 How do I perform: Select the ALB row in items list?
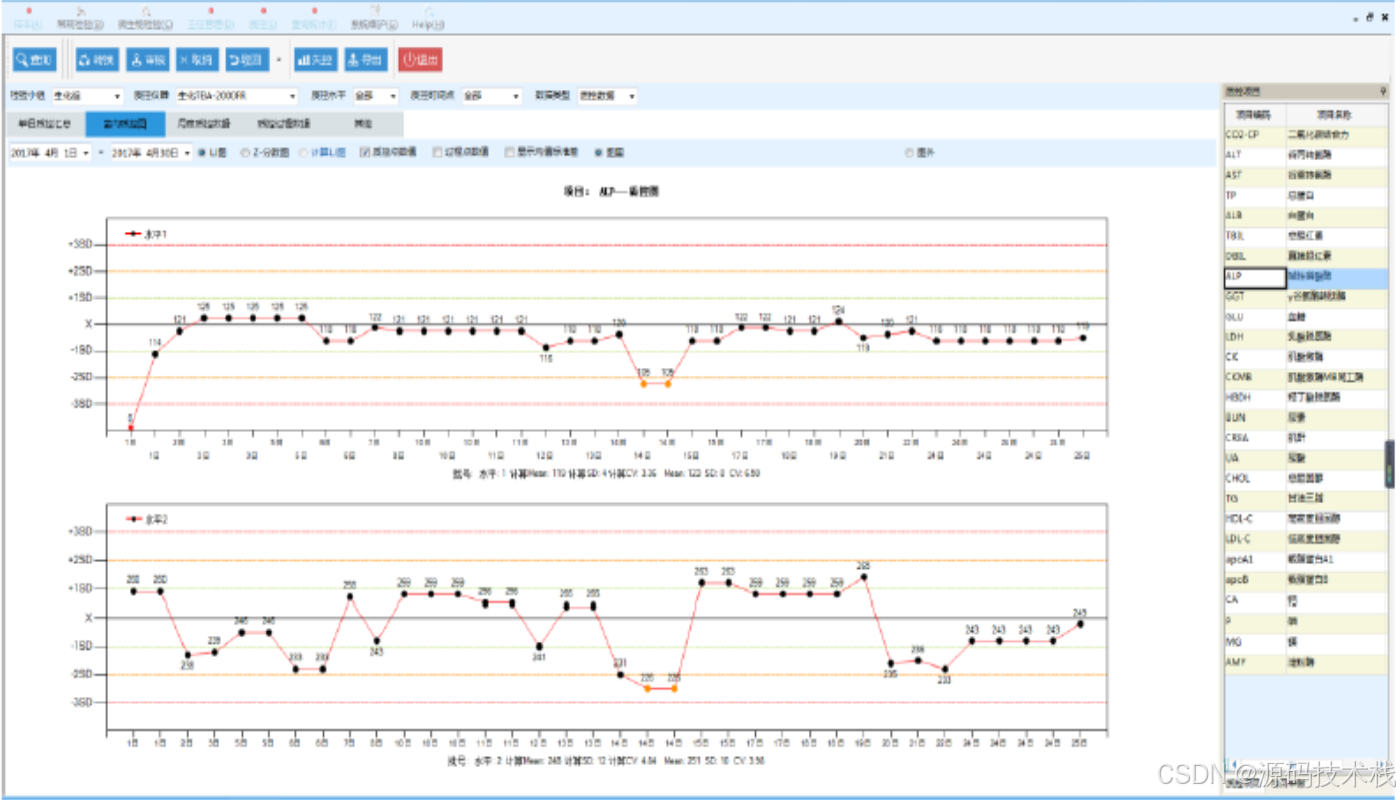pos(1306,215)
